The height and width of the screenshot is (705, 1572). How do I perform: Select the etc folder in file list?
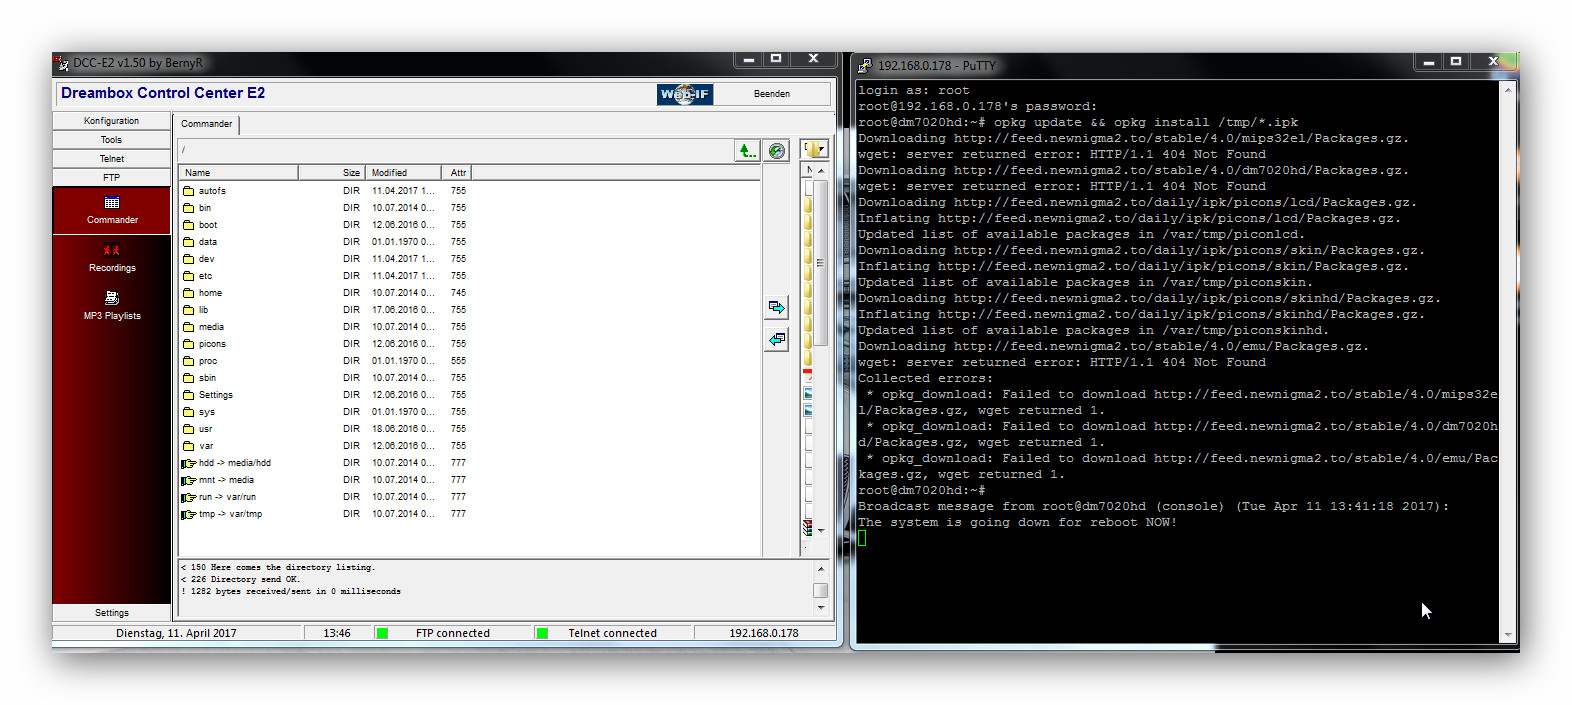coord(205,276)
